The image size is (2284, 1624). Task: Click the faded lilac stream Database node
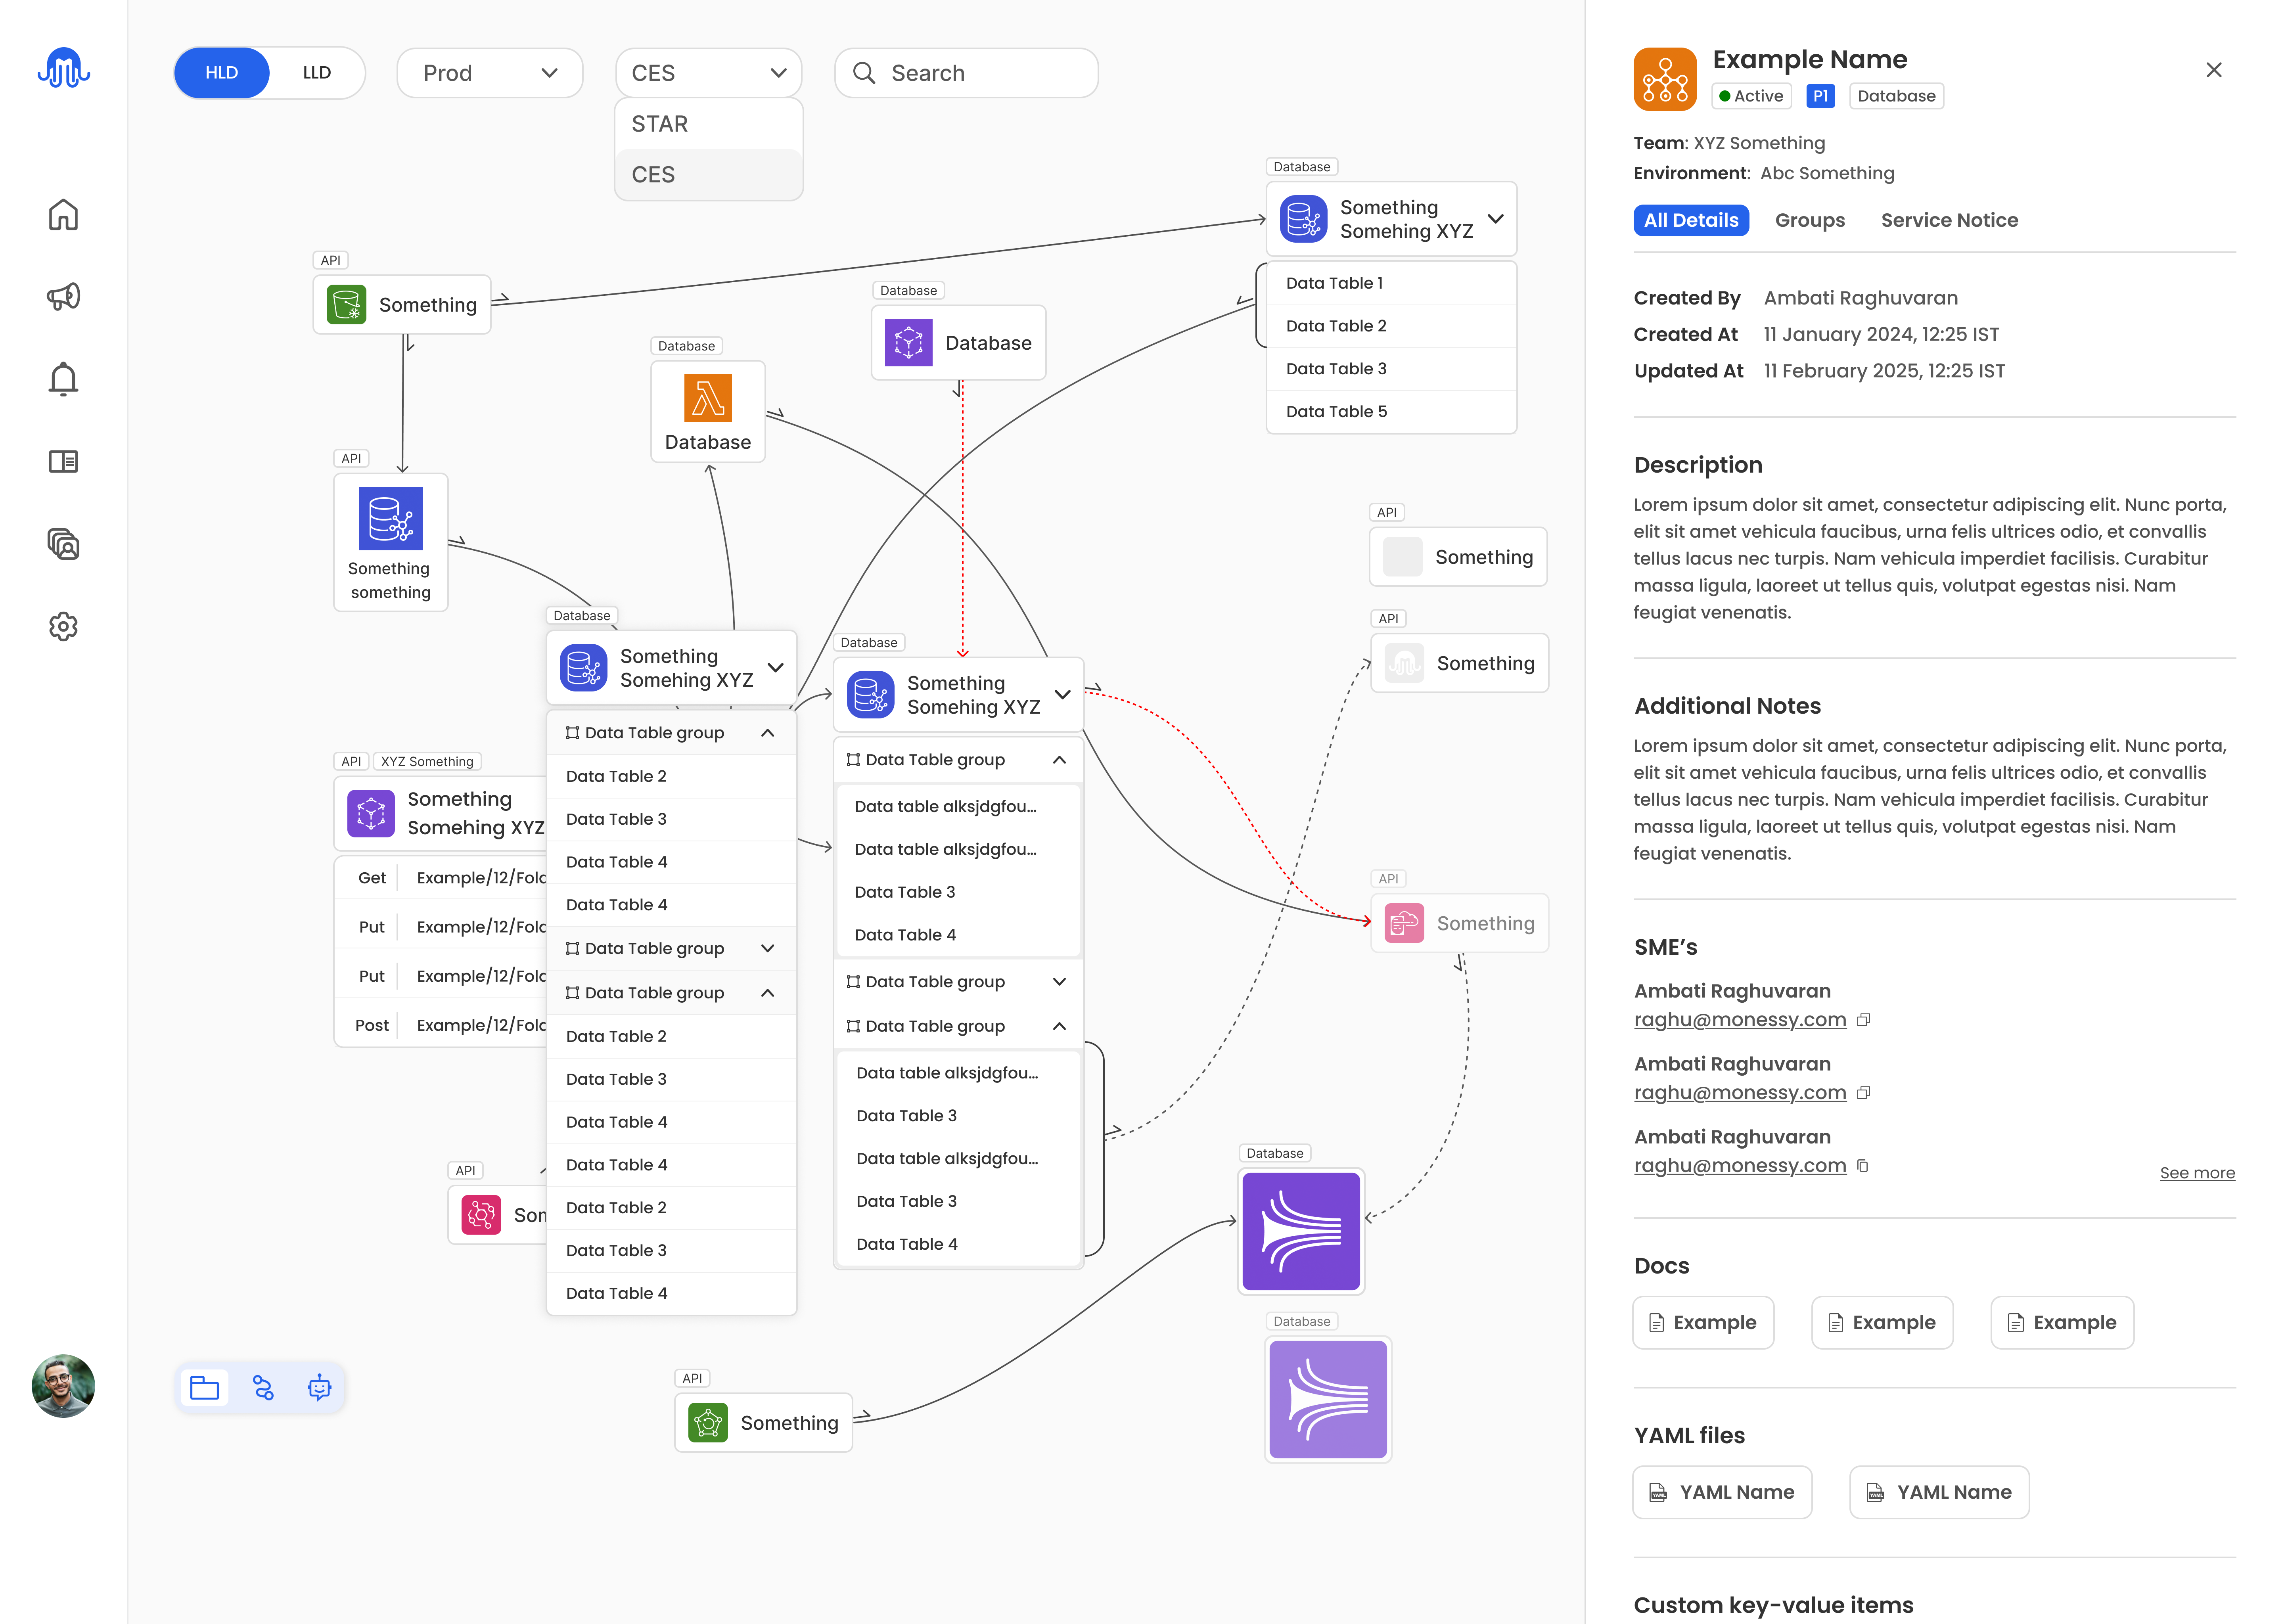coord(1328,1399)
